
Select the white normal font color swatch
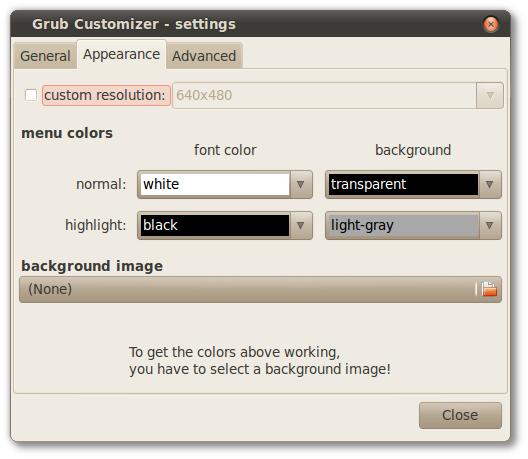click(x=214, y=185)
